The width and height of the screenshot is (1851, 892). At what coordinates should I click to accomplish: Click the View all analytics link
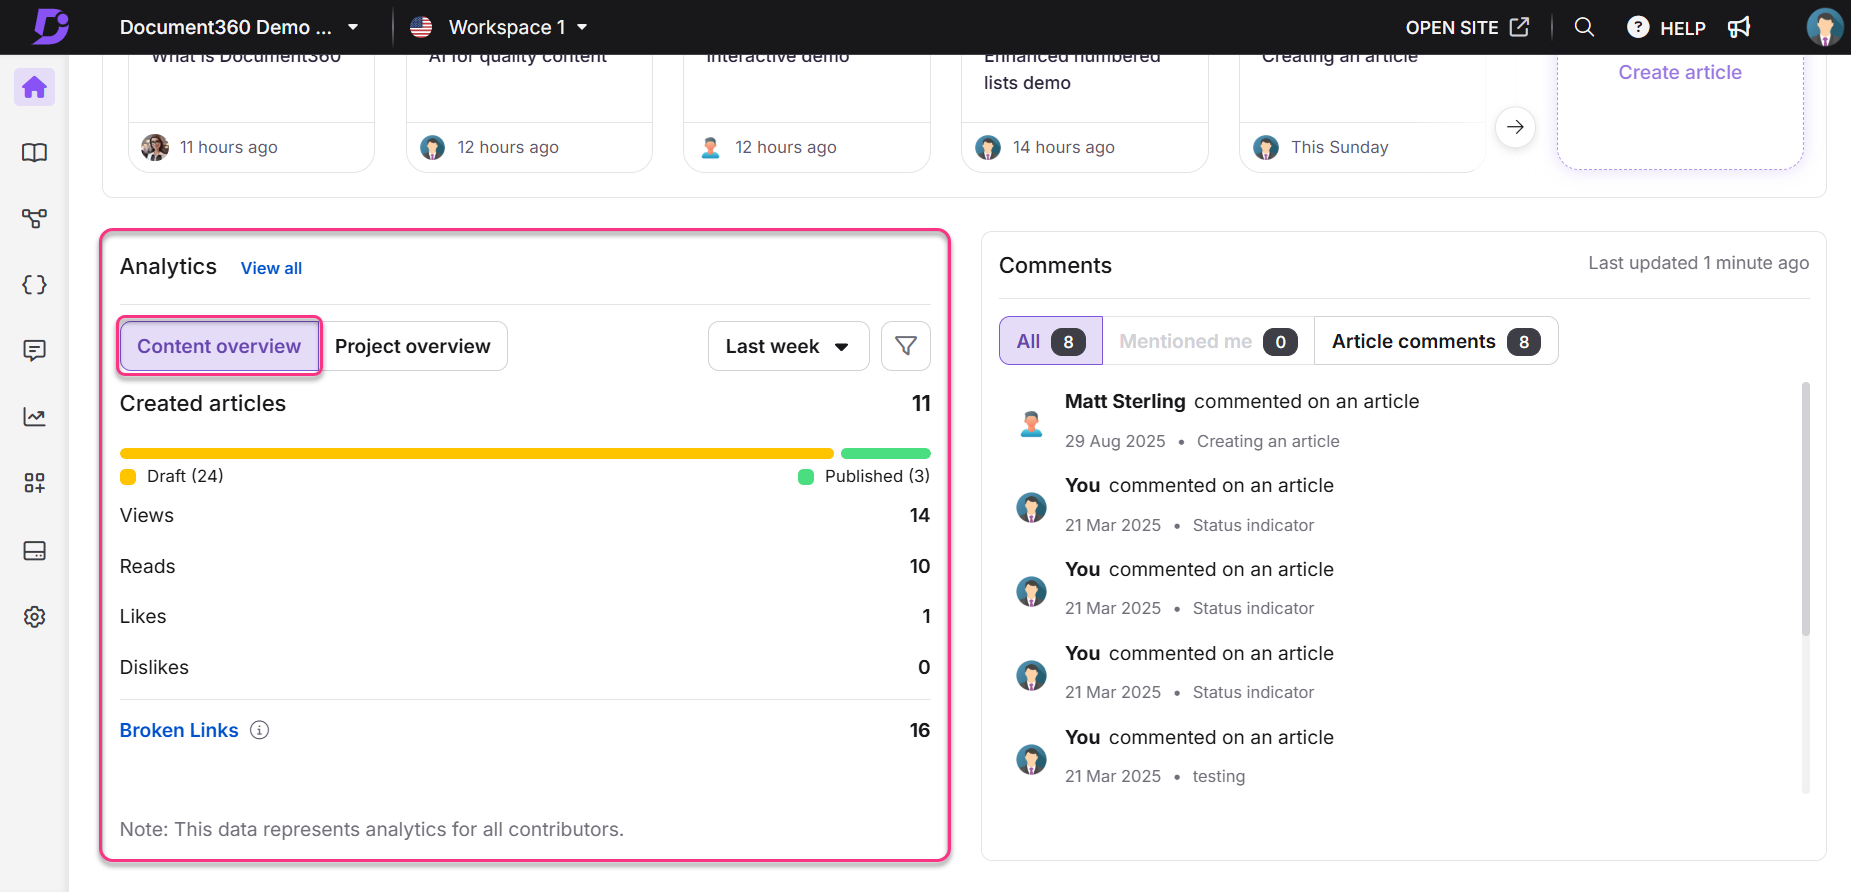point(271,268)
